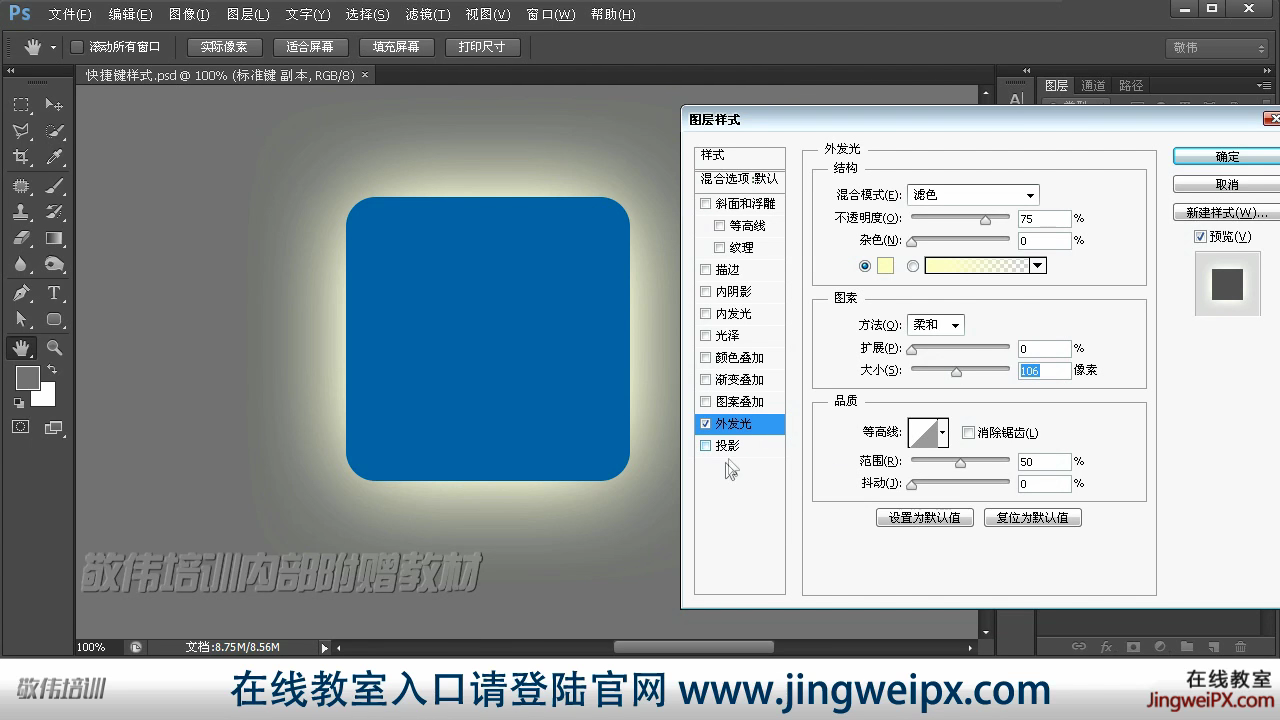
Task: Enable the 内发光 style checkbox
Action: pyautogui.click(x=706, y=314)
